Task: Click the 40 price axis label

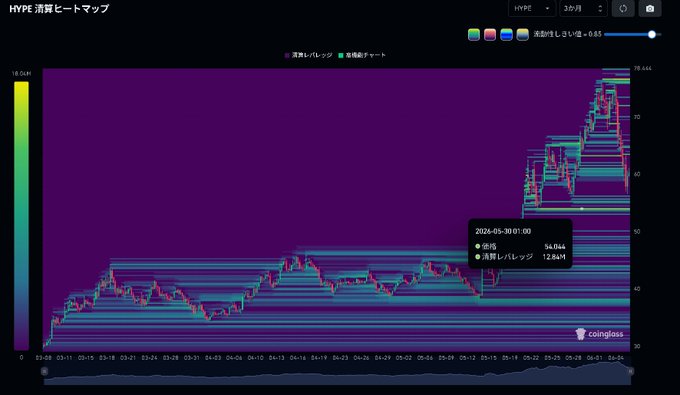Action: 637,289
